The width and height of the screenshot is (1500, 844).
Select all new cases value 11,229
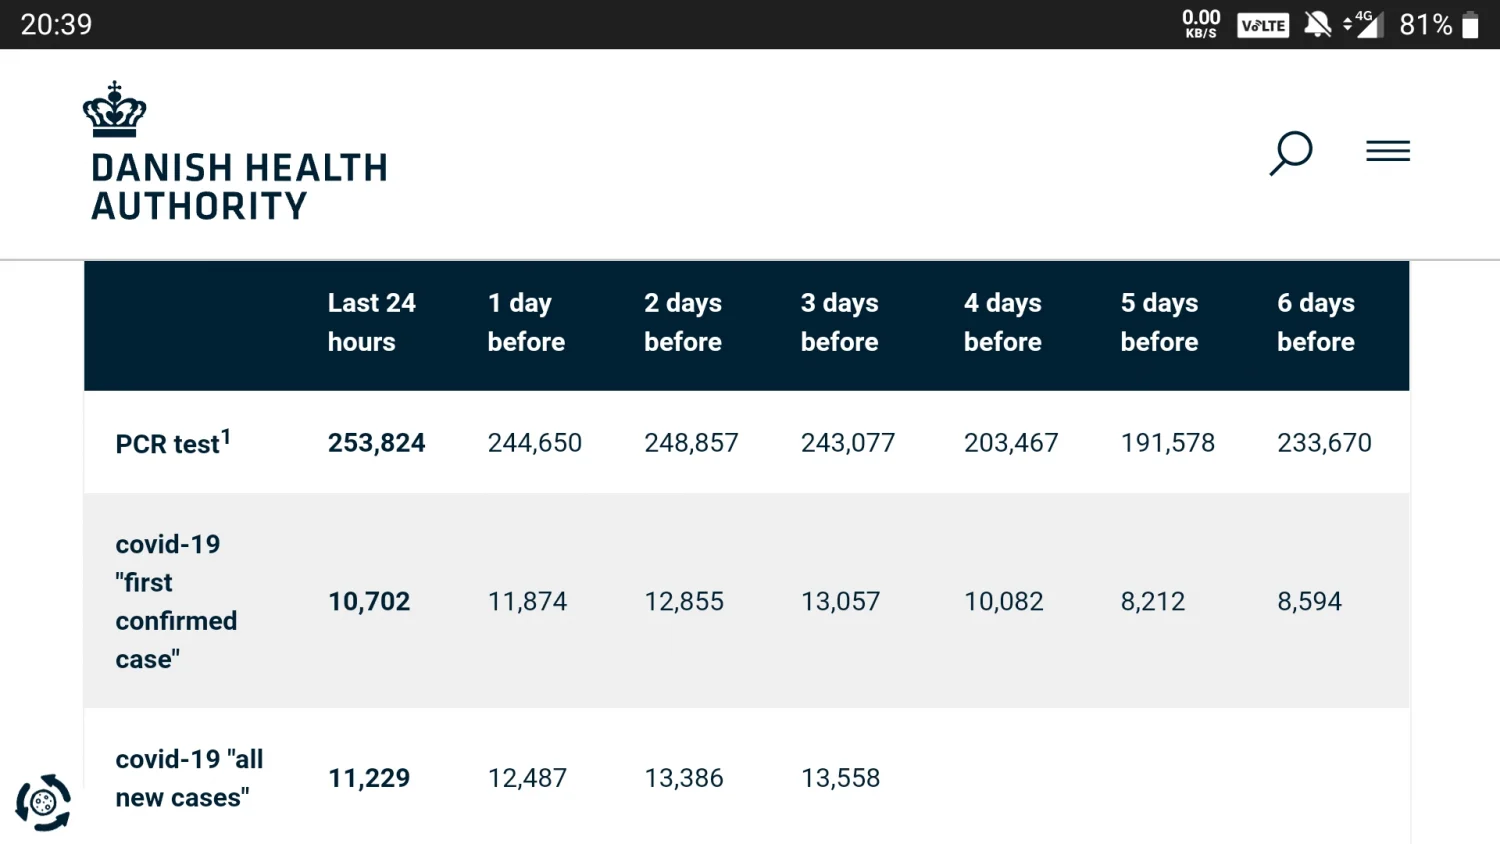coord(369,778)
